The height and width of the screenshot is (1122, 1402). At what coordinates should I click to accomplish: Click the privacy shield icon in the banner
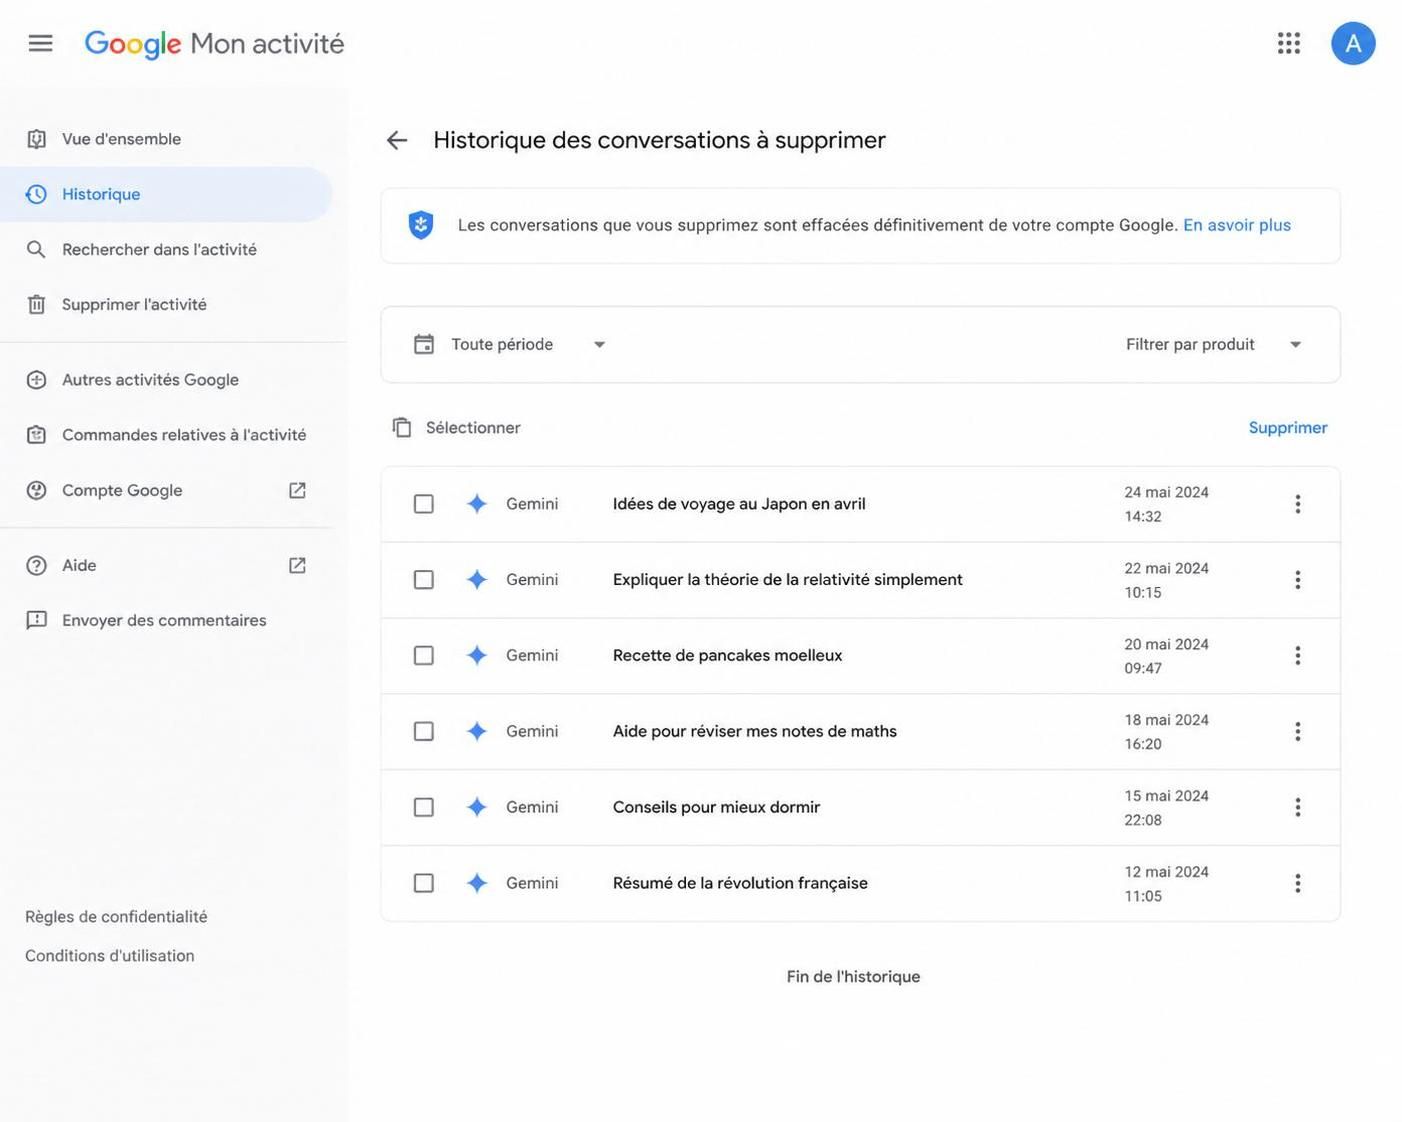click(x=421, y=225)
